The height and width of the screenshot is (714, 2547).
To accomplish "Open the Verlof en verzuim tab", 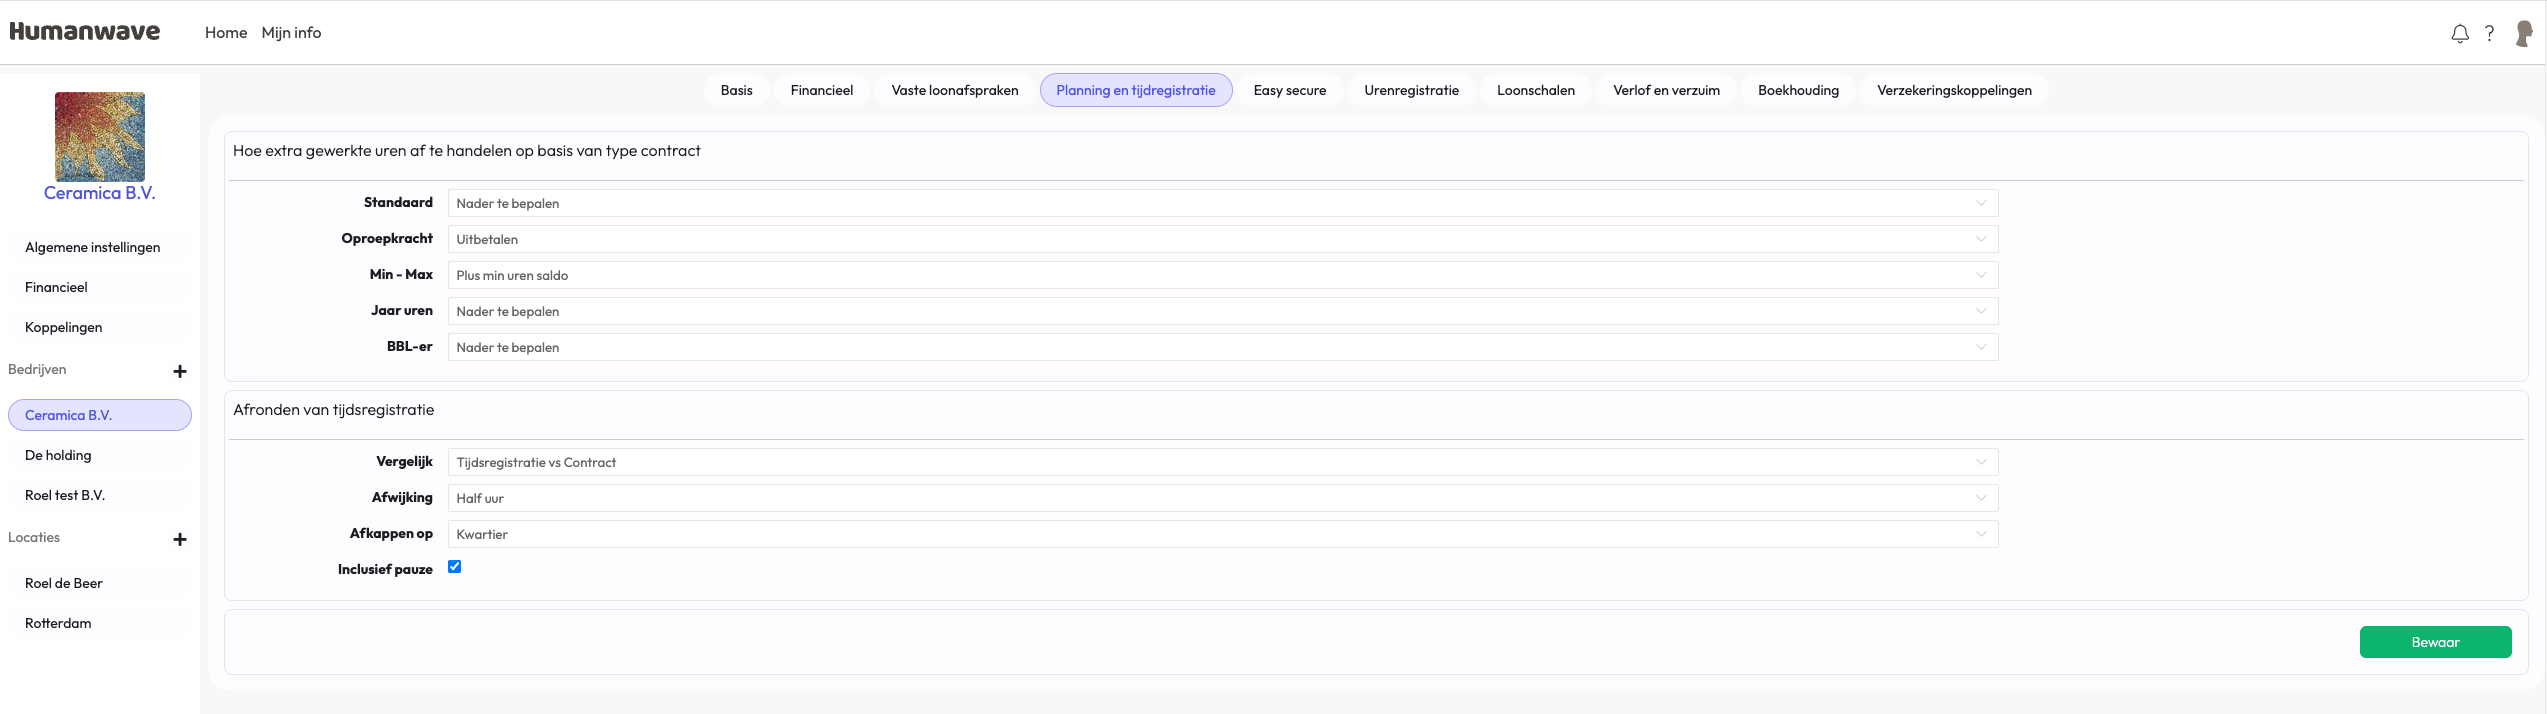I will click(x=1665, y=90).
